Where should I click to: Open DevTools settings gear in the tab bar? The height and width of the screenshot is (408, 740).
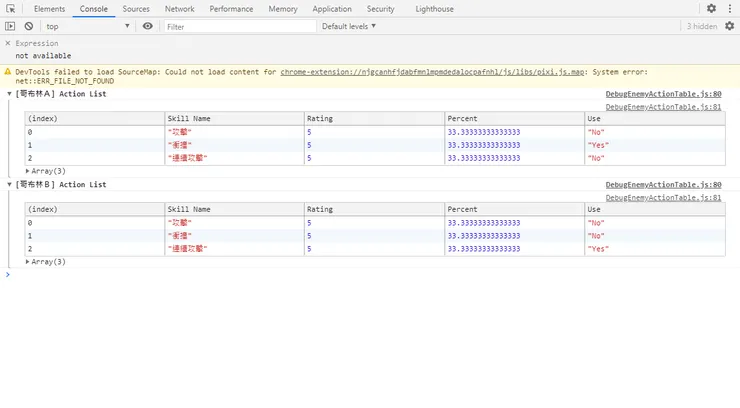click(711, 9)
